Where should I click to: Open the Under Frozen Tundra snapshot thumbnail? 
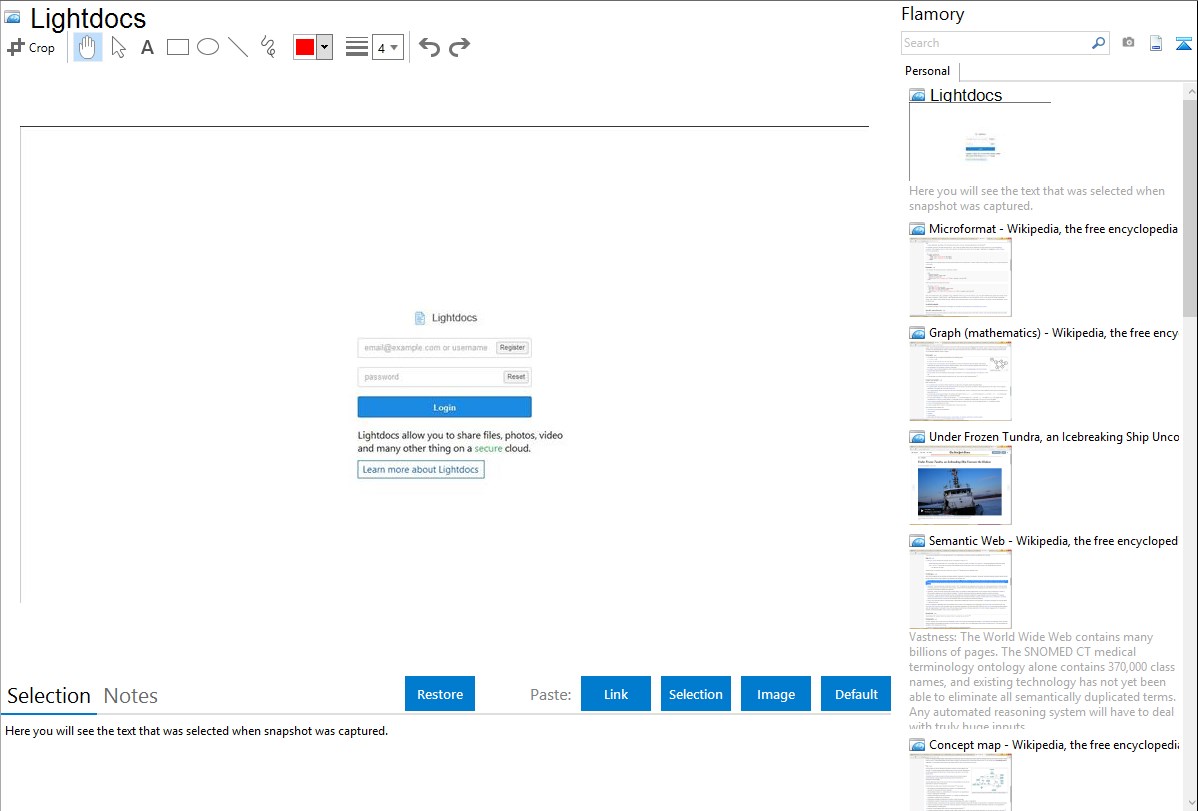coord(960,485)
